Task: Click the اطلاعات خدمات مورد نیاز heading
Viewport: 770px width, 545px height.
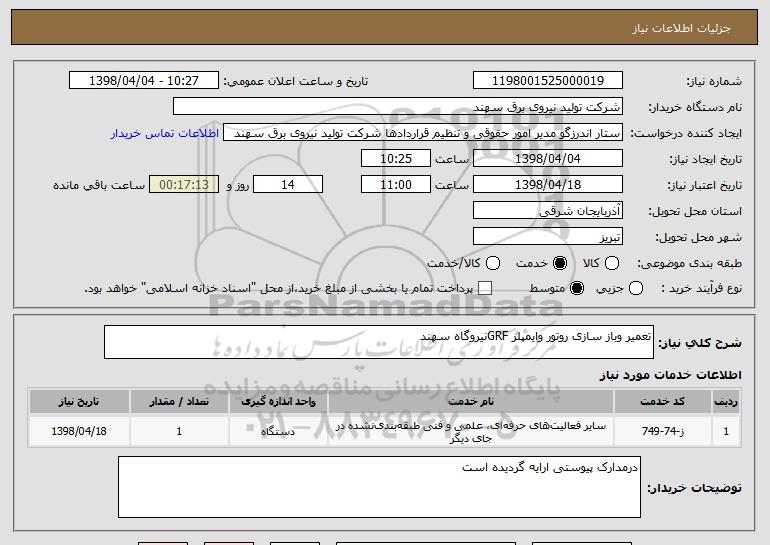Action: point(670,375)
